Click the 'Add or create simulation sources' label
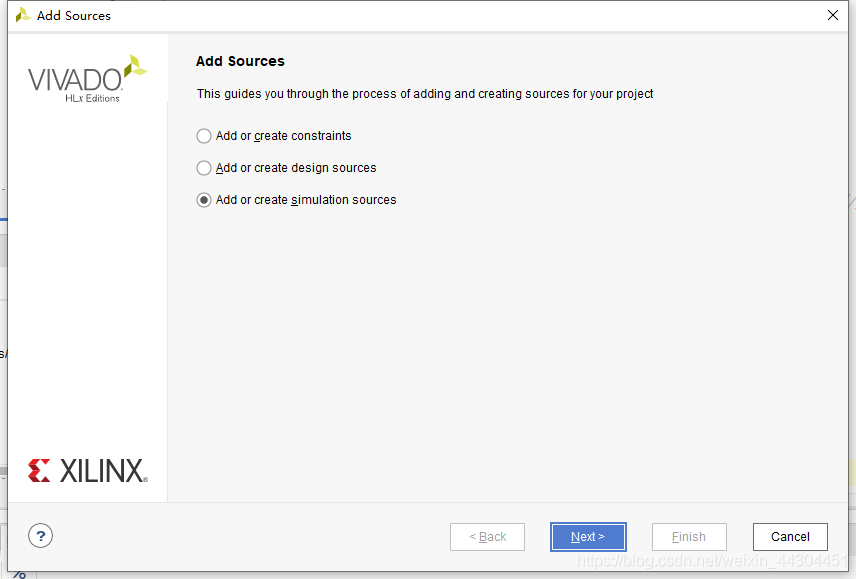This screenshot has height=579, width=856. pyautogui.click(x=306, y=200)
